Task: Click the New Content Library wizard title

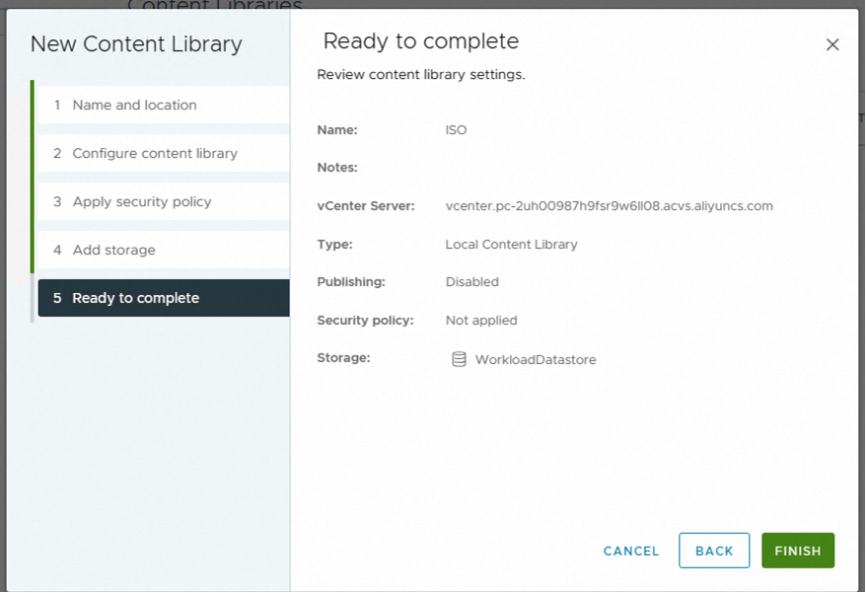Action: pos(136,44)
